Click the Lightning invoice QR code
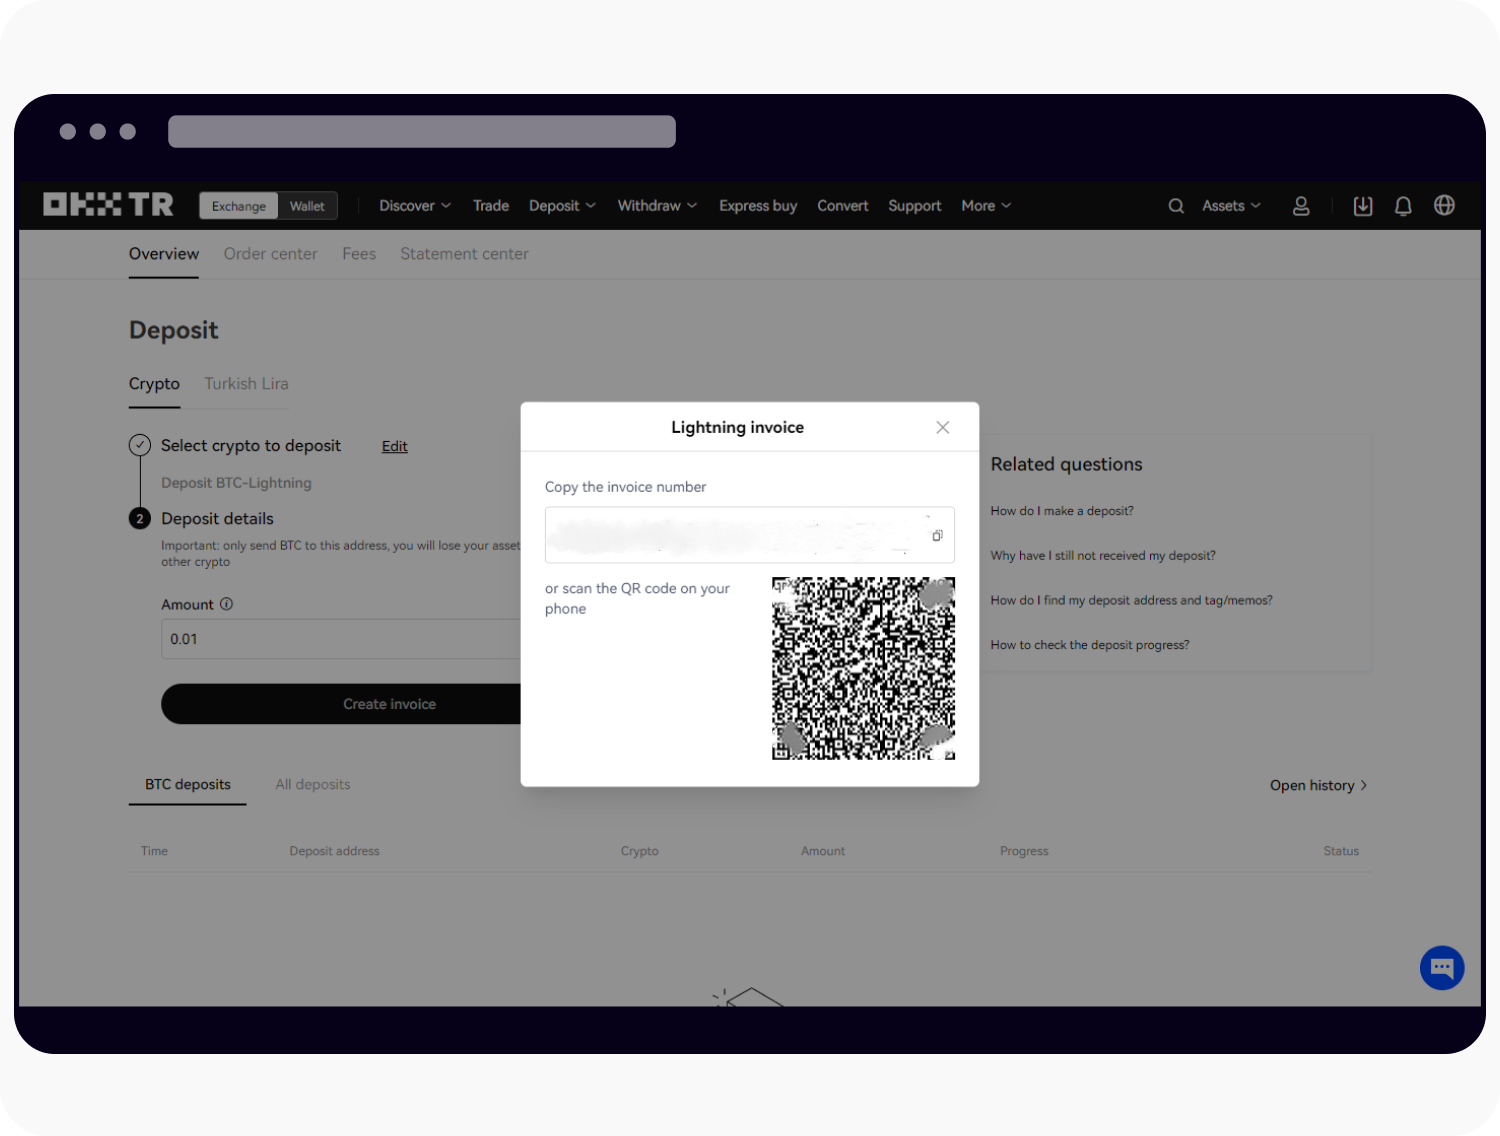Viewport: 1500px width, 1136px height. [863, 668]
